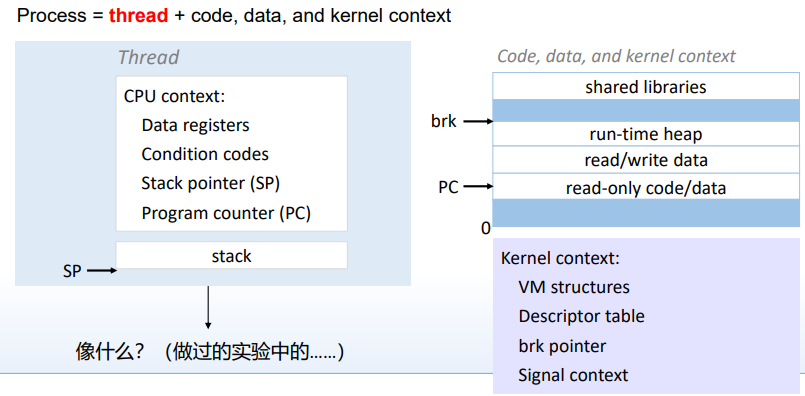Click the Chinese question text '像什么?'
The height and width of the screenshot is (396, 805).
[110, 352]
